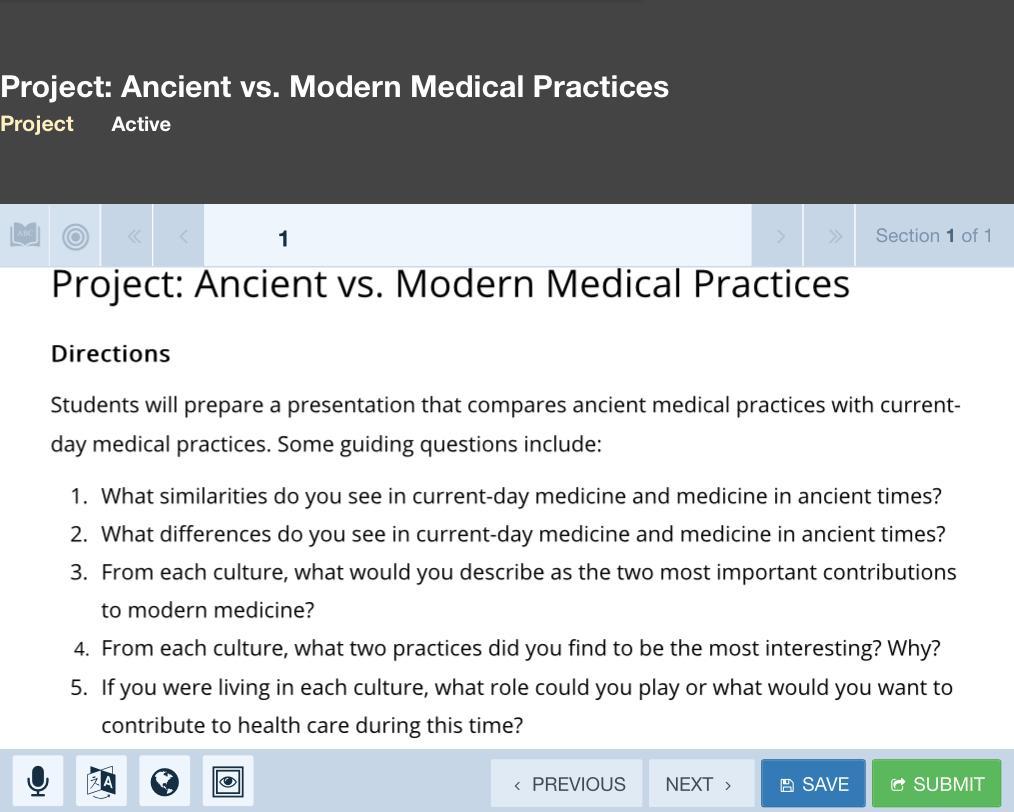Click the Directions heading

(x=111, y=354)
